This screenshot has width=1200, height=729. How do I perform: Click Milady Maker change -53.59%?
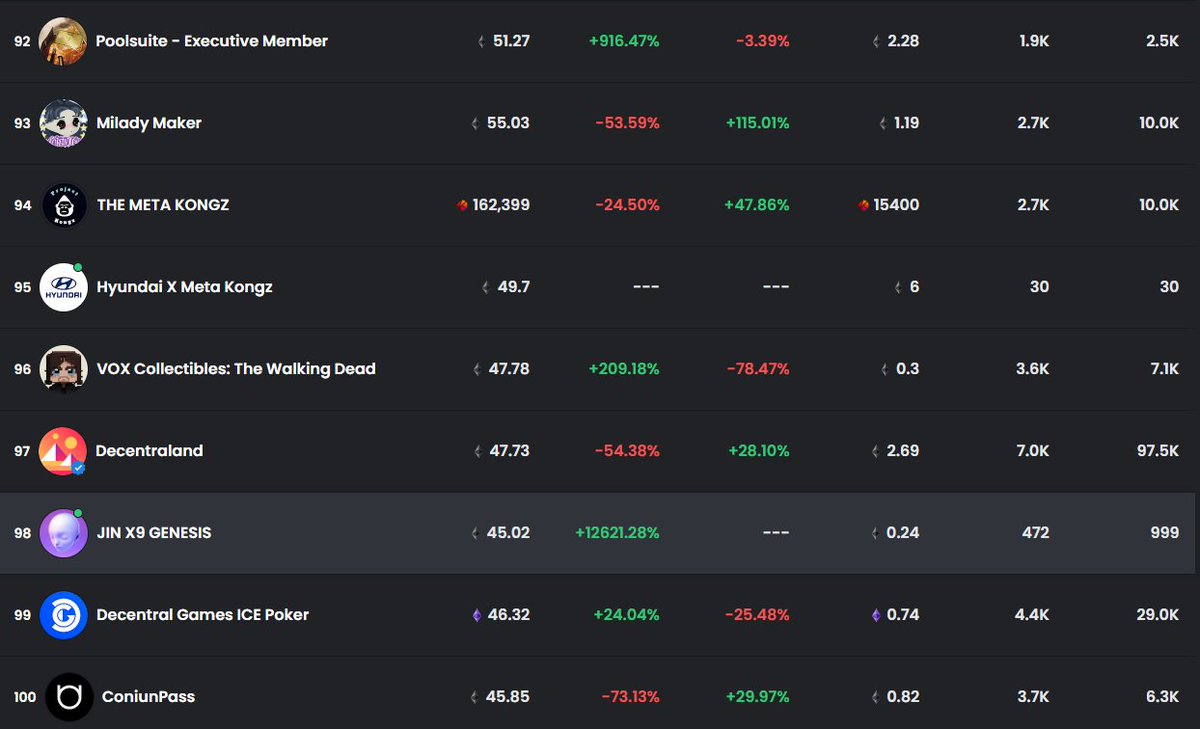point(628,123)
